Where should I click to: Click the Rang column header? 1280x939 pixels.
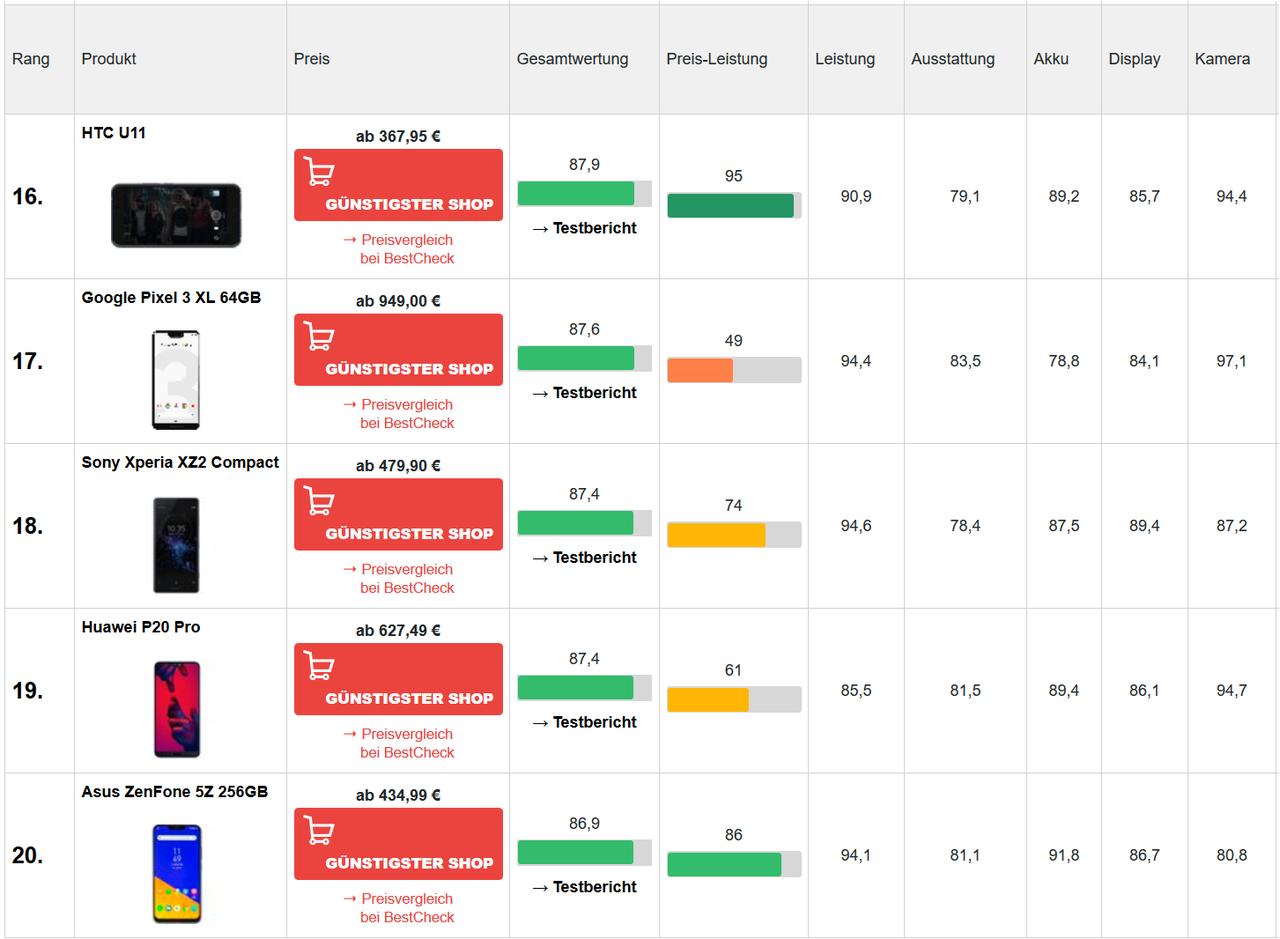point(31,59)
